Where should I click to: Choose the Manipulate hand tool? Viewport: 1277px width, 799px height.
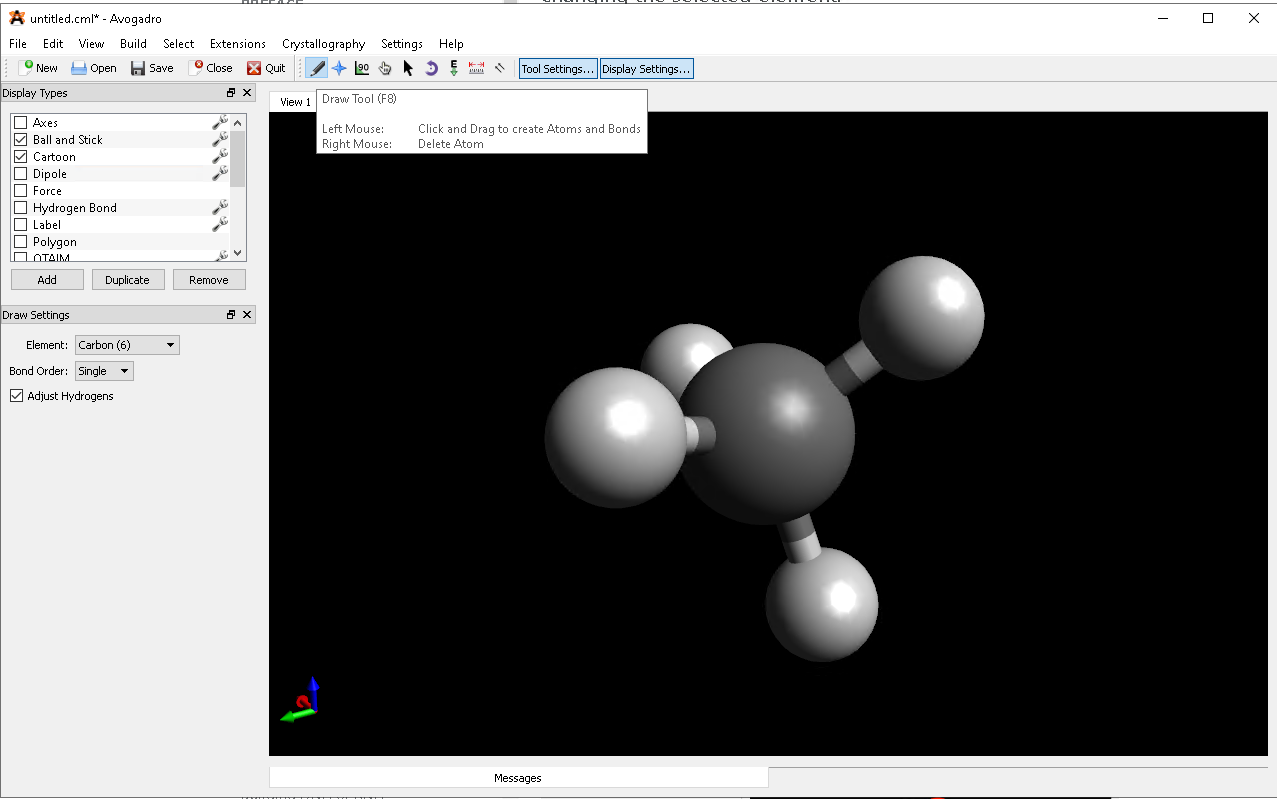coord(385,68)
